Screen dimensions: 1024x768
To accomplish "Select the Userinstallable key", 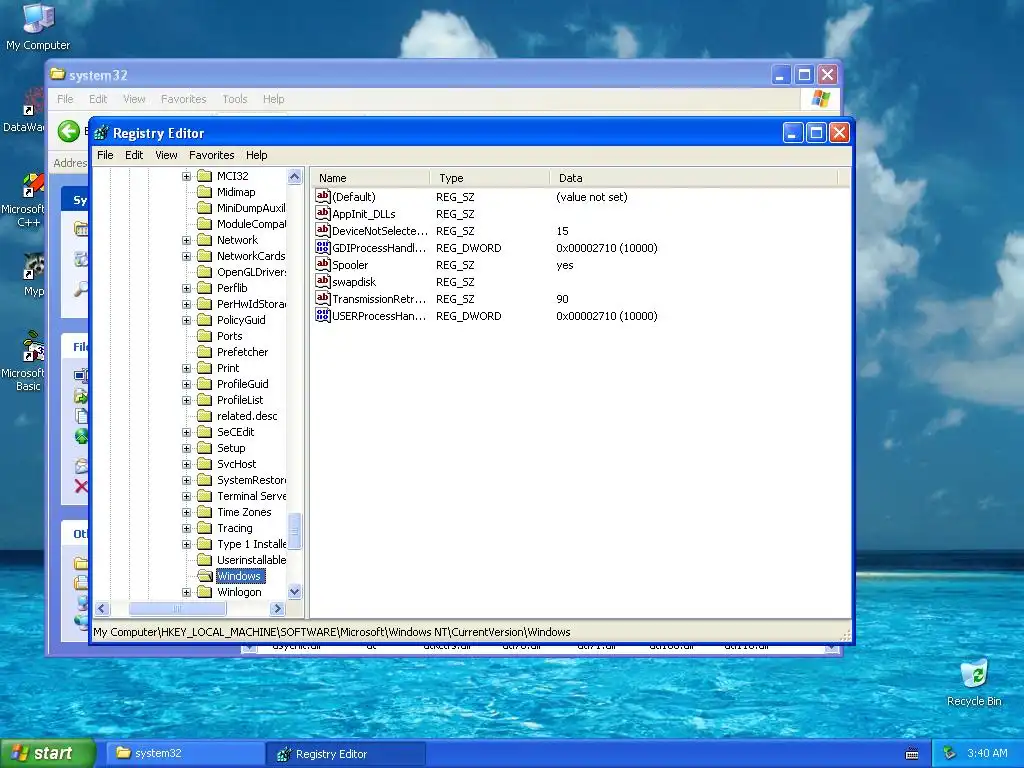I will click(x=251, y=560).
